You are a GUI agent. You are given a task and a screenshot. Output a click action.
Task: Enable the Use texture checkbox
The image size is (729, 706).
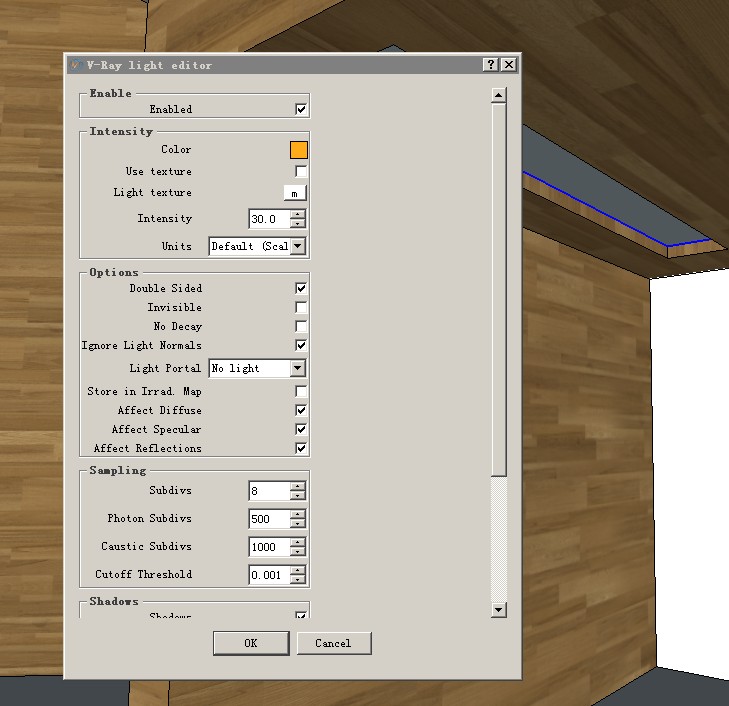pyautogui.click(x=301, y=172)
